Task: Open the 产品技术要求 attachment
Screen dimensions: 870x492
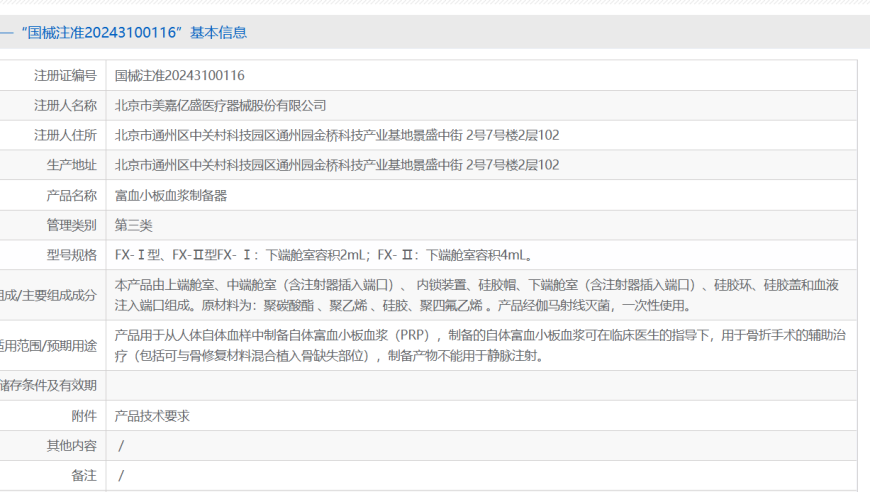Action: [x=152, y=416]
